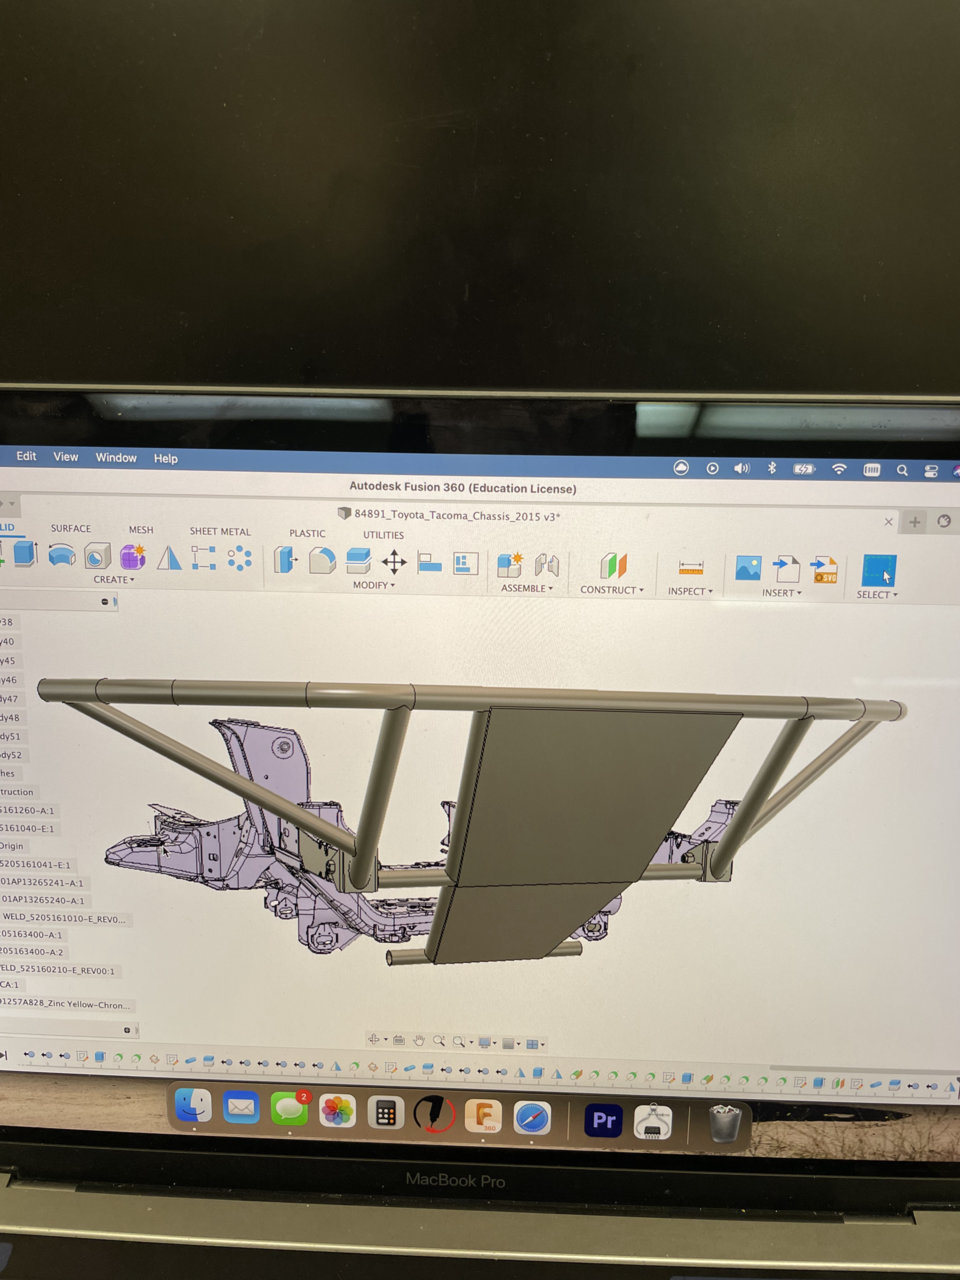This screenshot has width=960, height=1280.
Task: Select the Mirror tool in Create
Action: (169, 557)
